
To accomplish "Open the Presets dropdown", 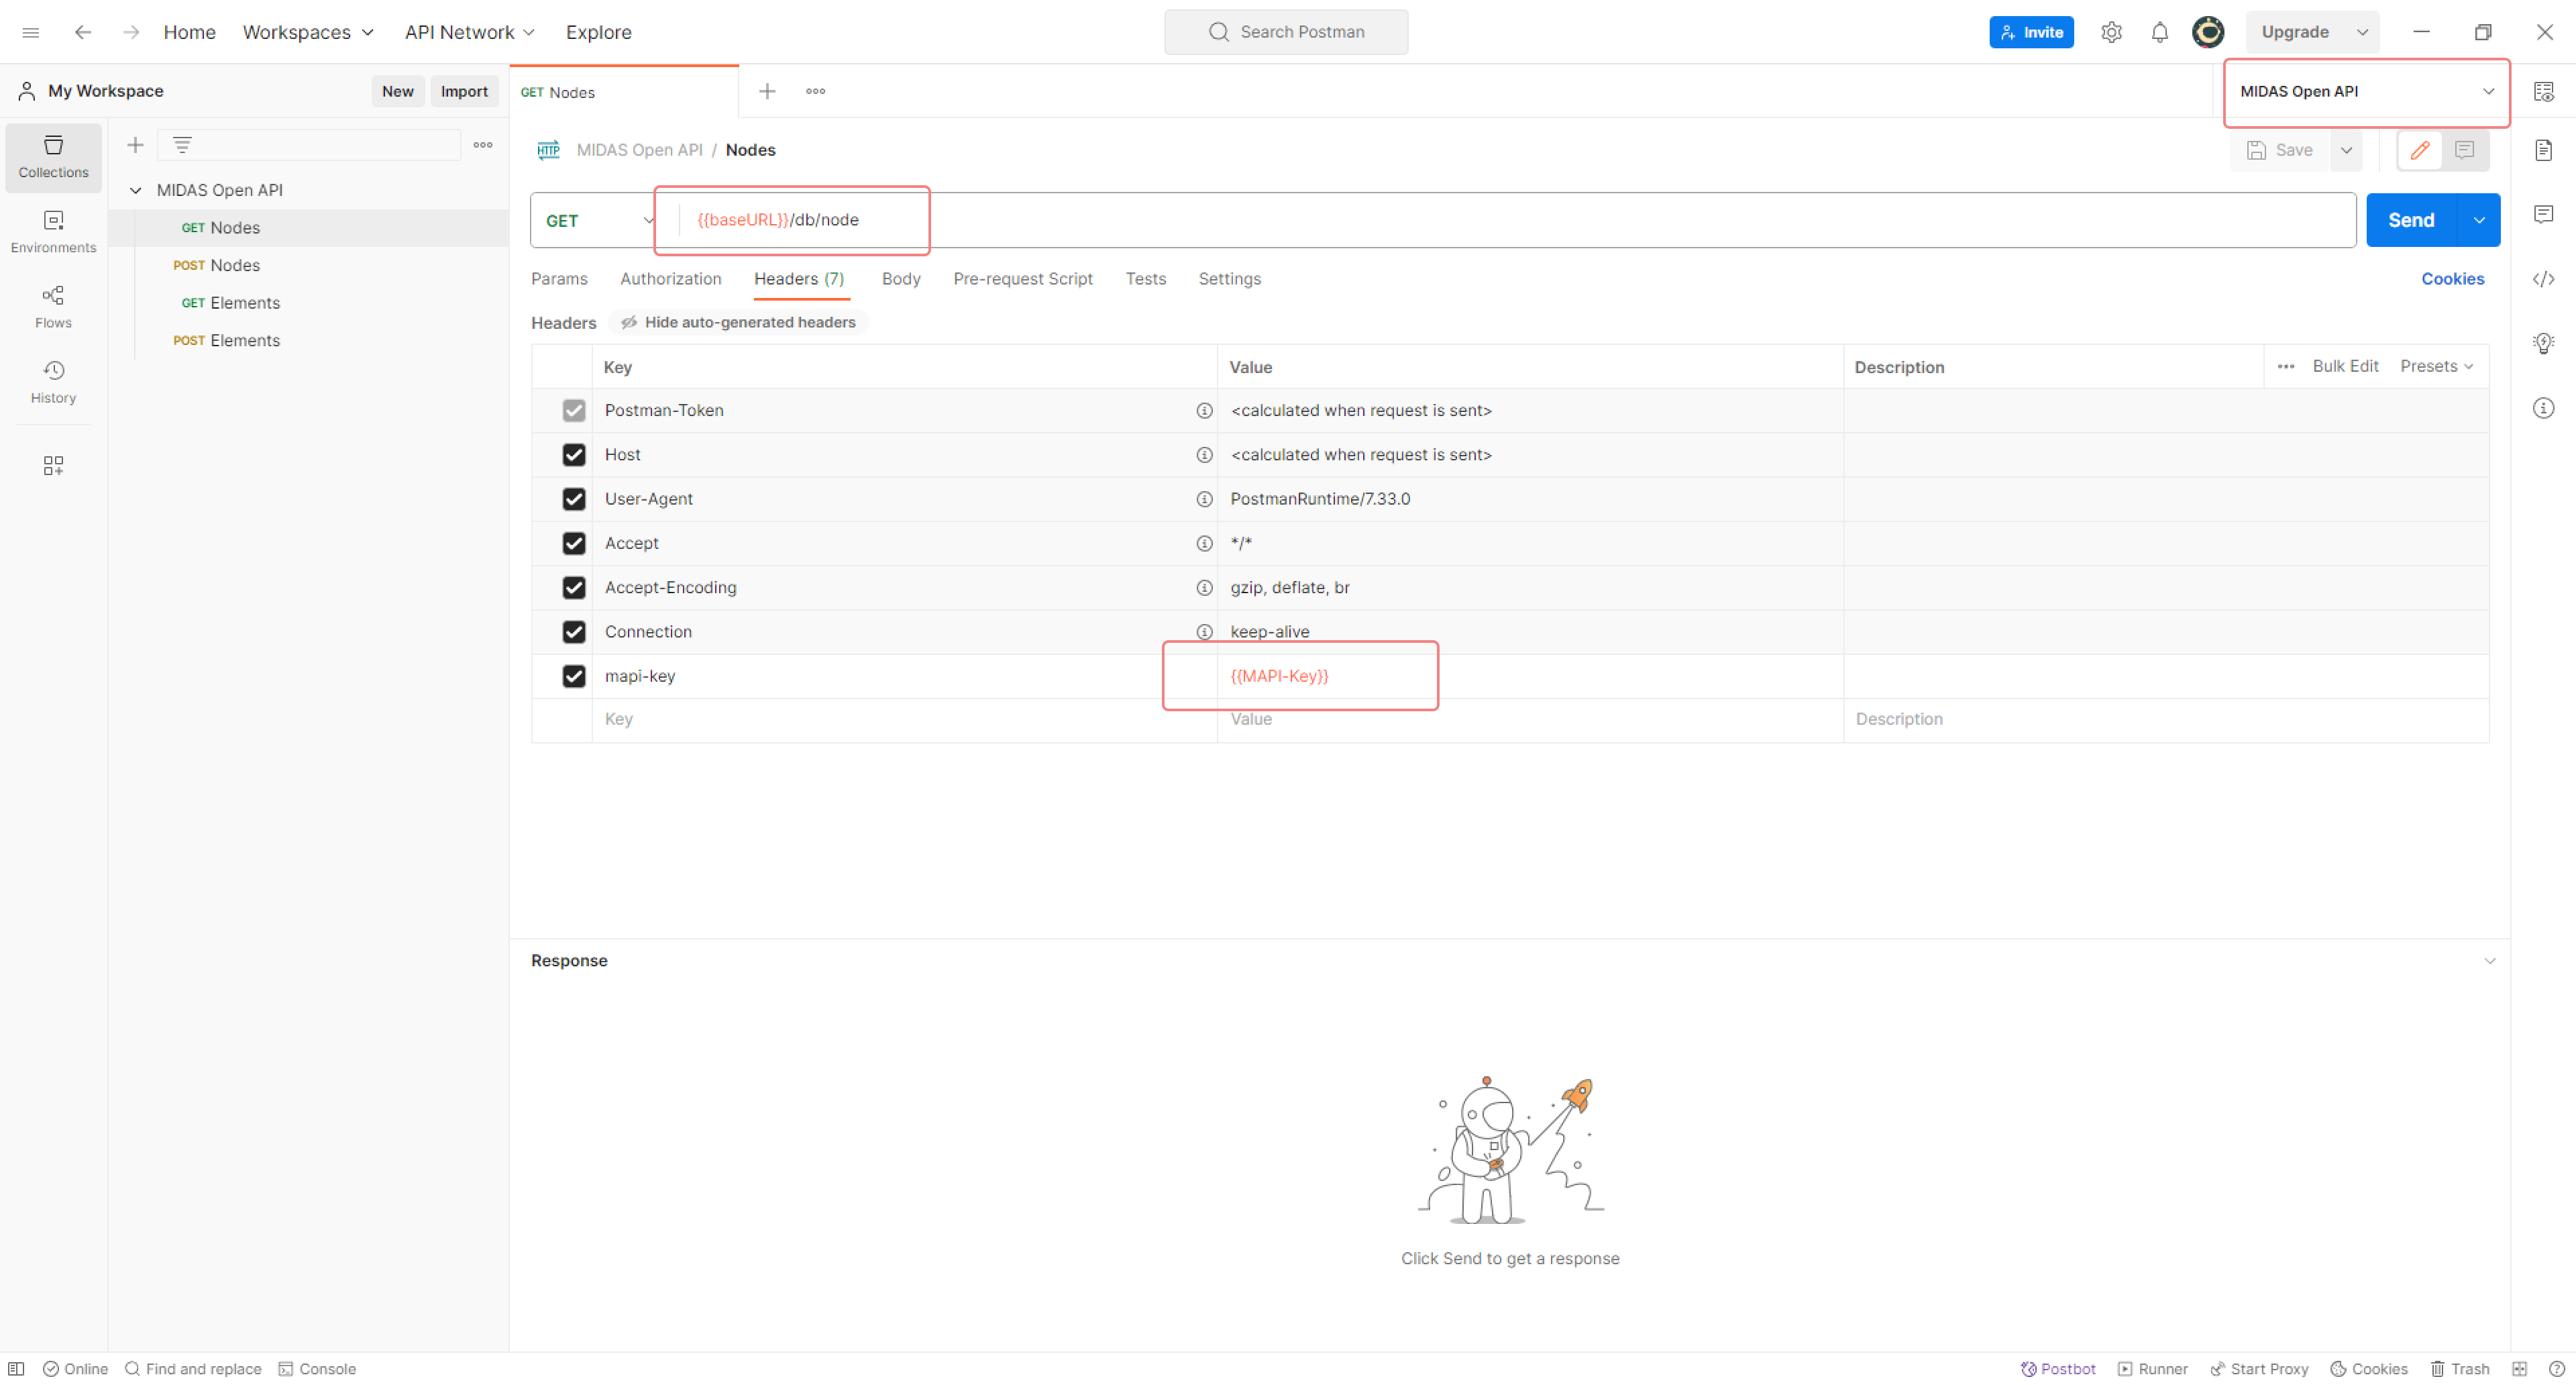I will pyautogui.click(x=2436, y=366).
